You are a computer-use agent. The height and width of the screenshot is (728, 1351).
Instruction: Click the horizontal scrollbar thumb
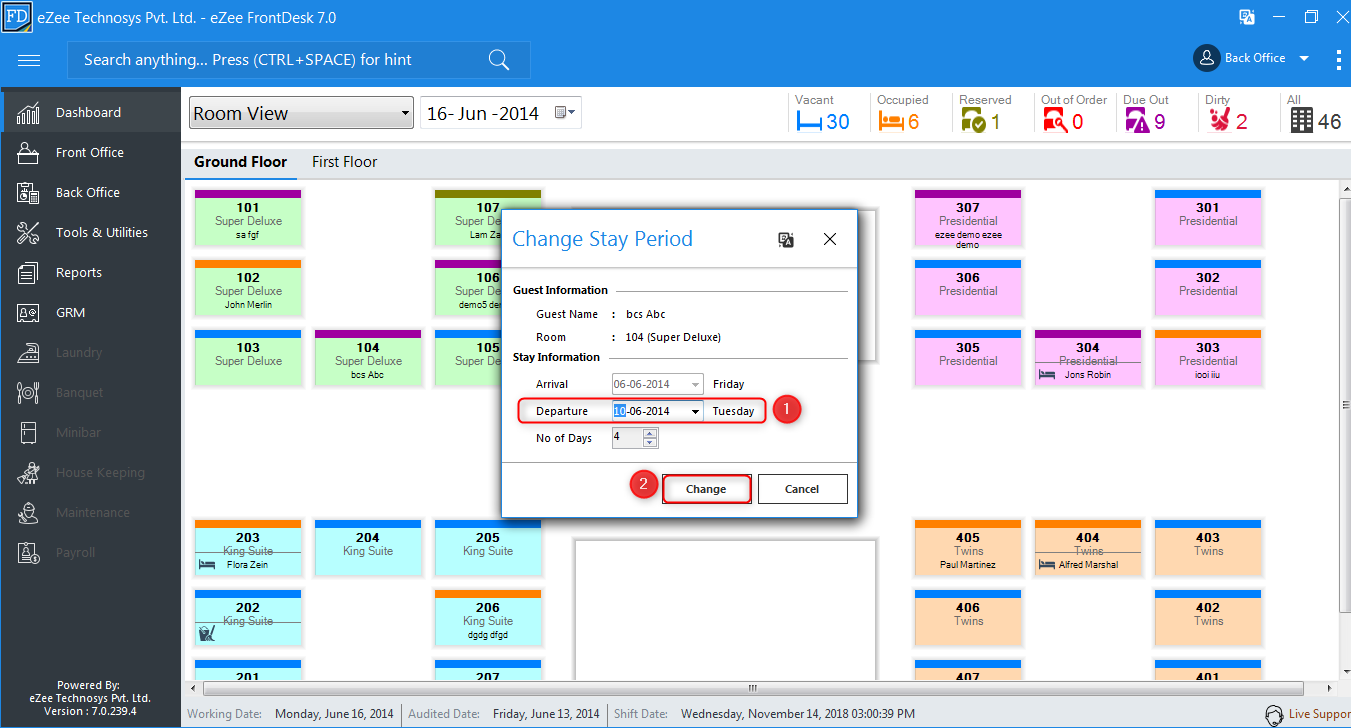click(752, 688)
